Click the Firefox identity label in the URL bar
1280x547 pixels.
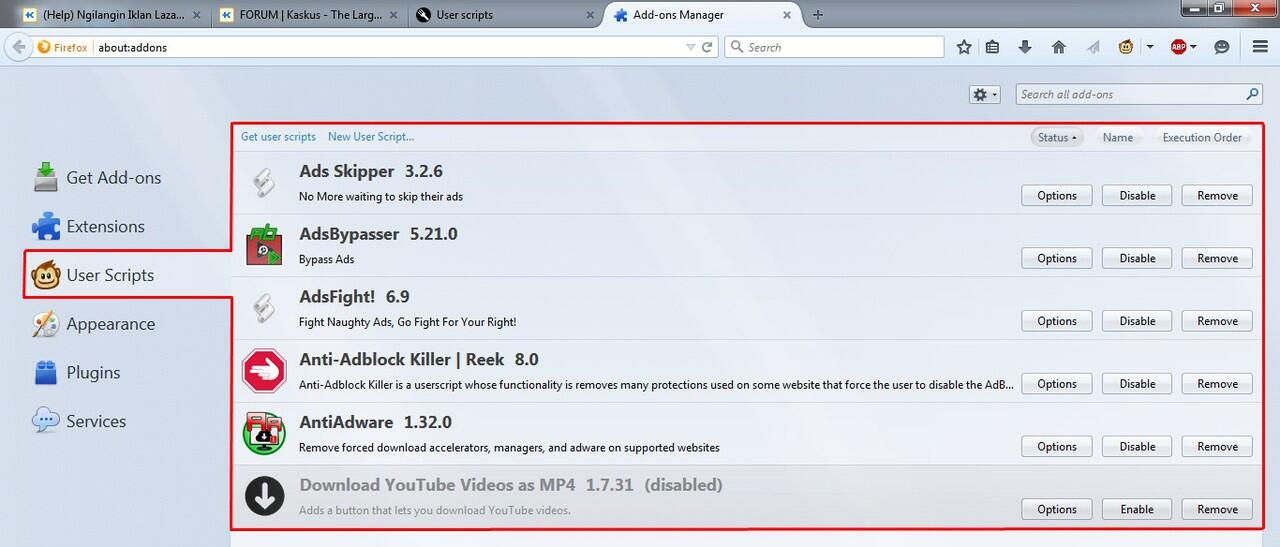click(62, 47)
